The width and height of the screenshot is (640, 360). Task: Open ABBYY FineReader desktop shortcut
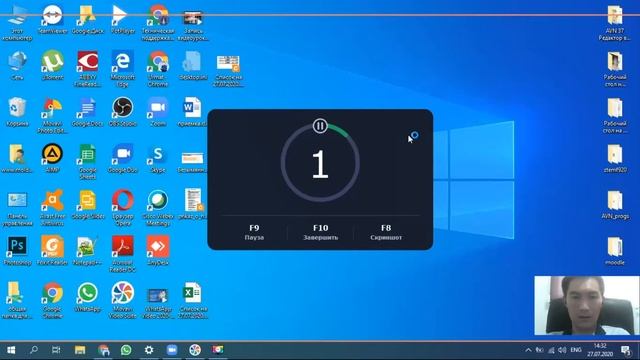87,68
